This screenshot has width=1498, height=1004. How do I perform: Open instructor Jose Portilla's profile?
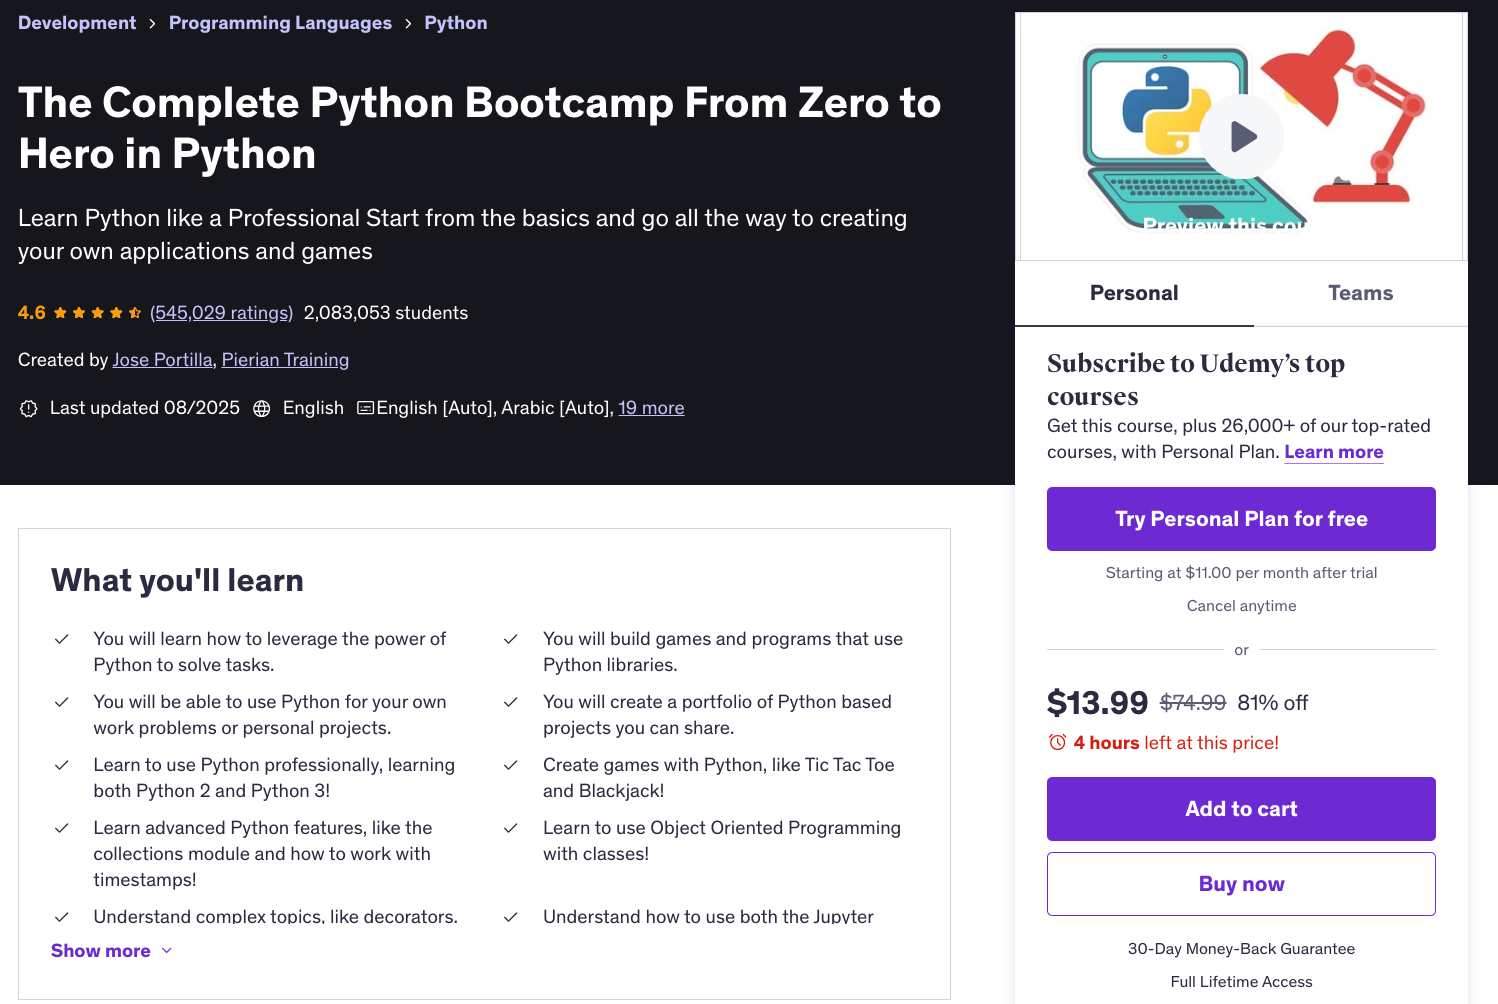162,359
